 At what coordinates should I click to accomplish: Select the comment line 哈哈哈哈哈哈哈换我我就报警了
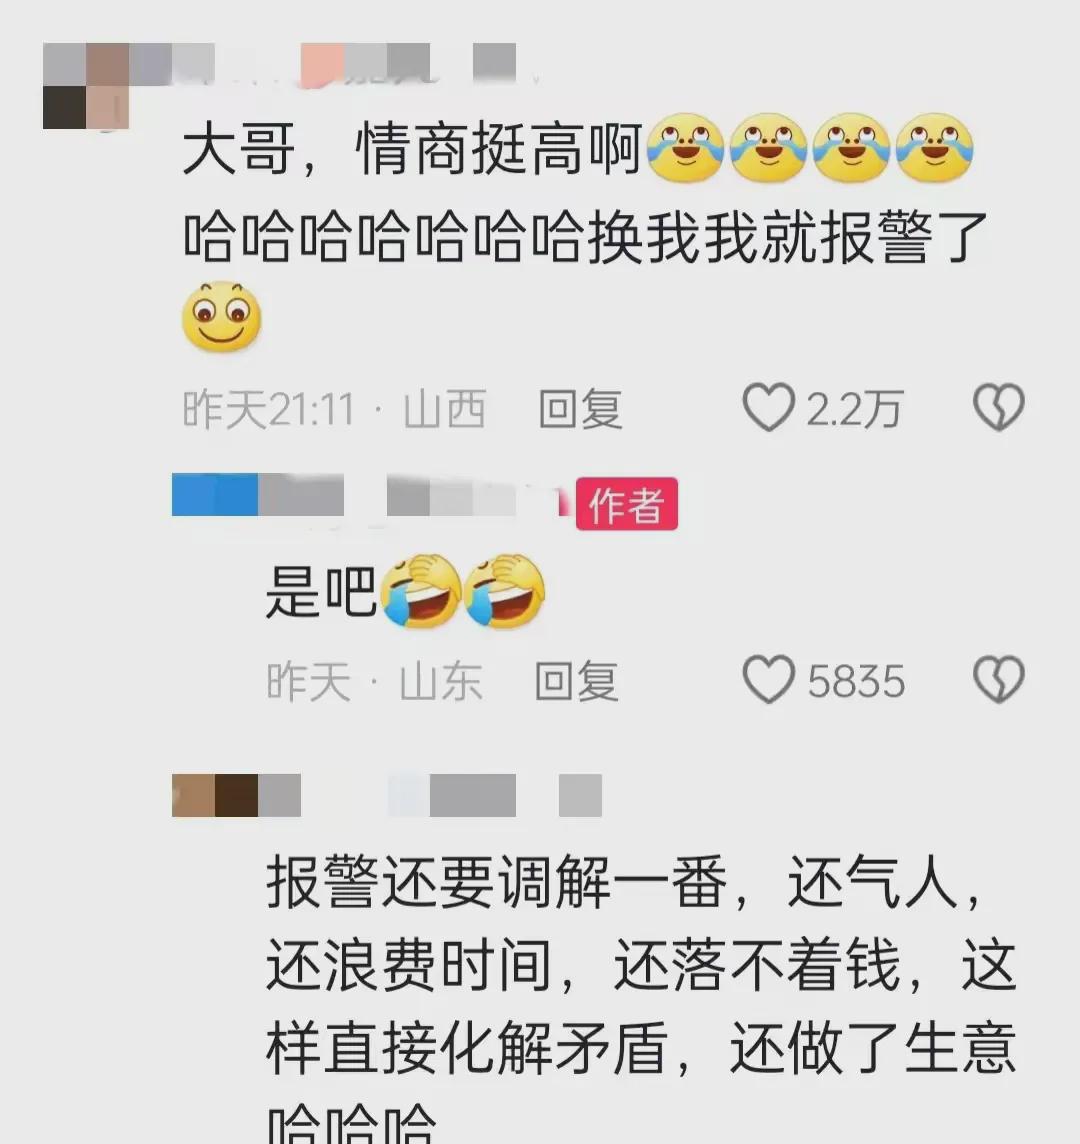pos(585,237)
